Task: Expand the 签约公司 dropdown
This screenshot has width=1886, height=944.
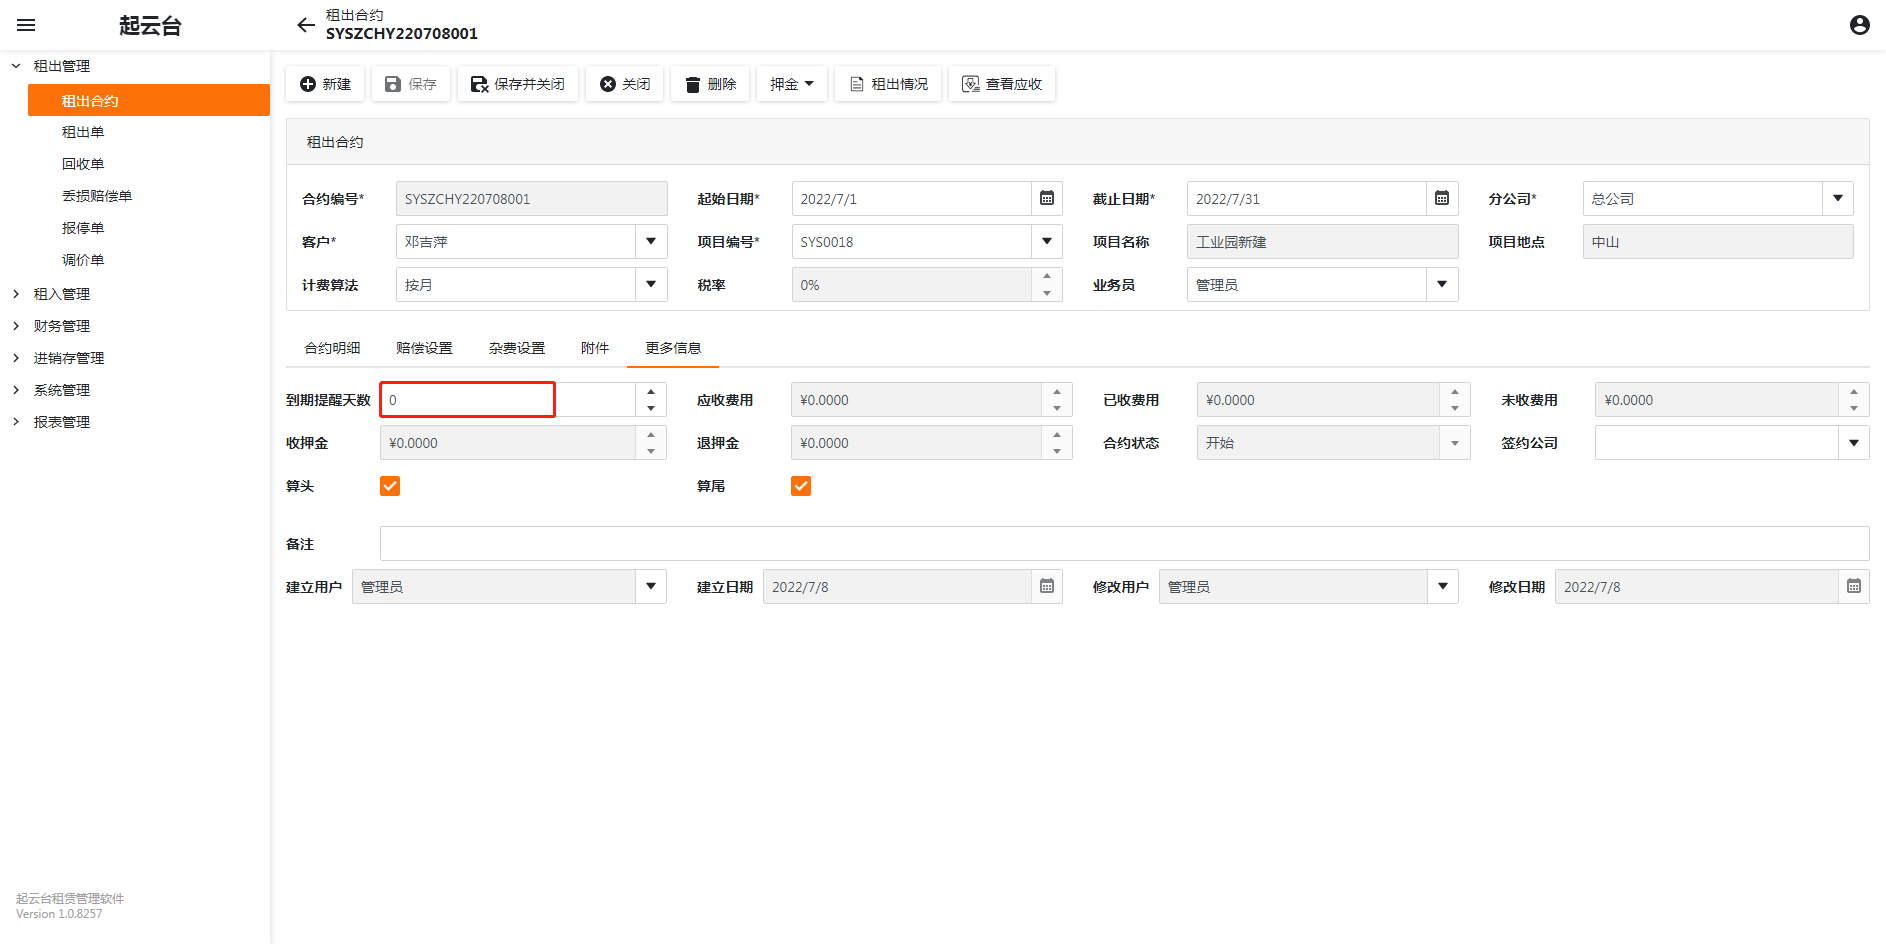Action: 1854,442
